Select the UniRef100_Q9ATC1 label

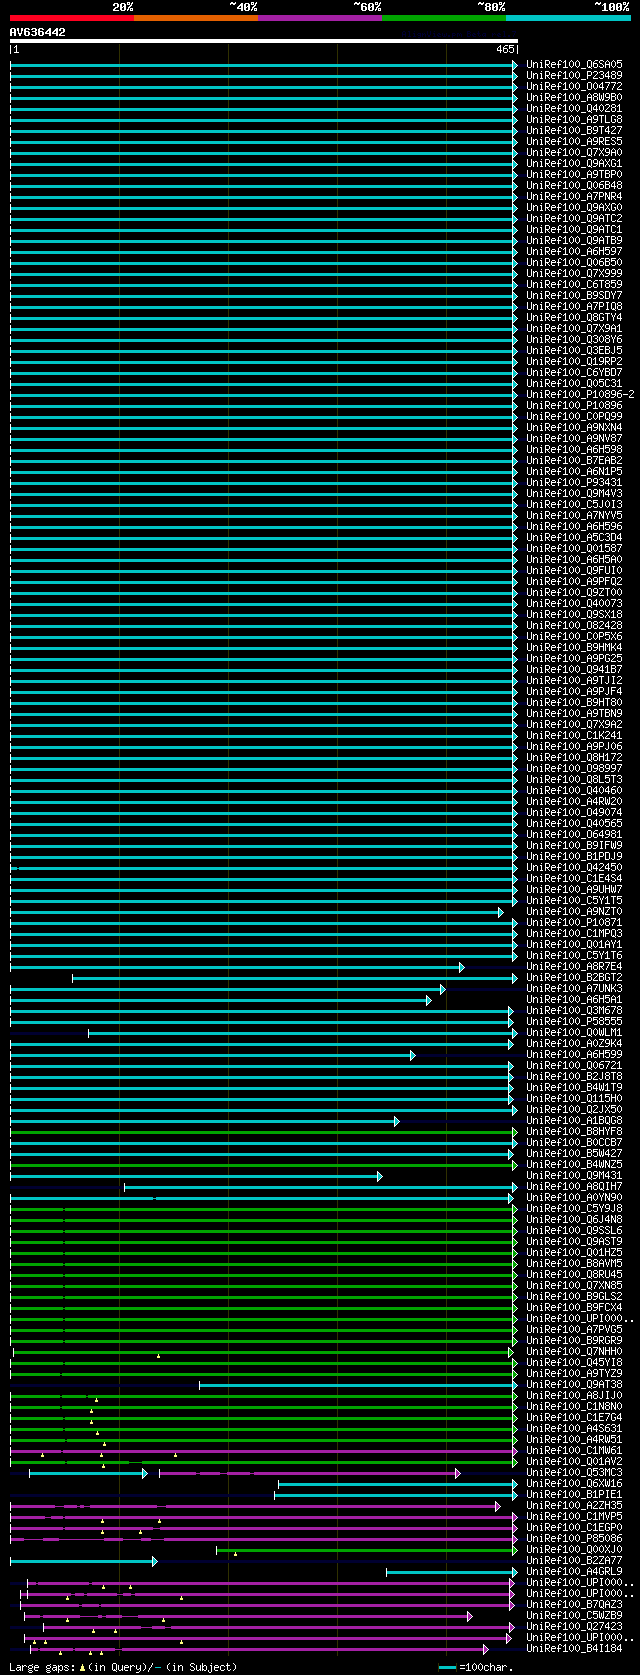coord(574,229)
